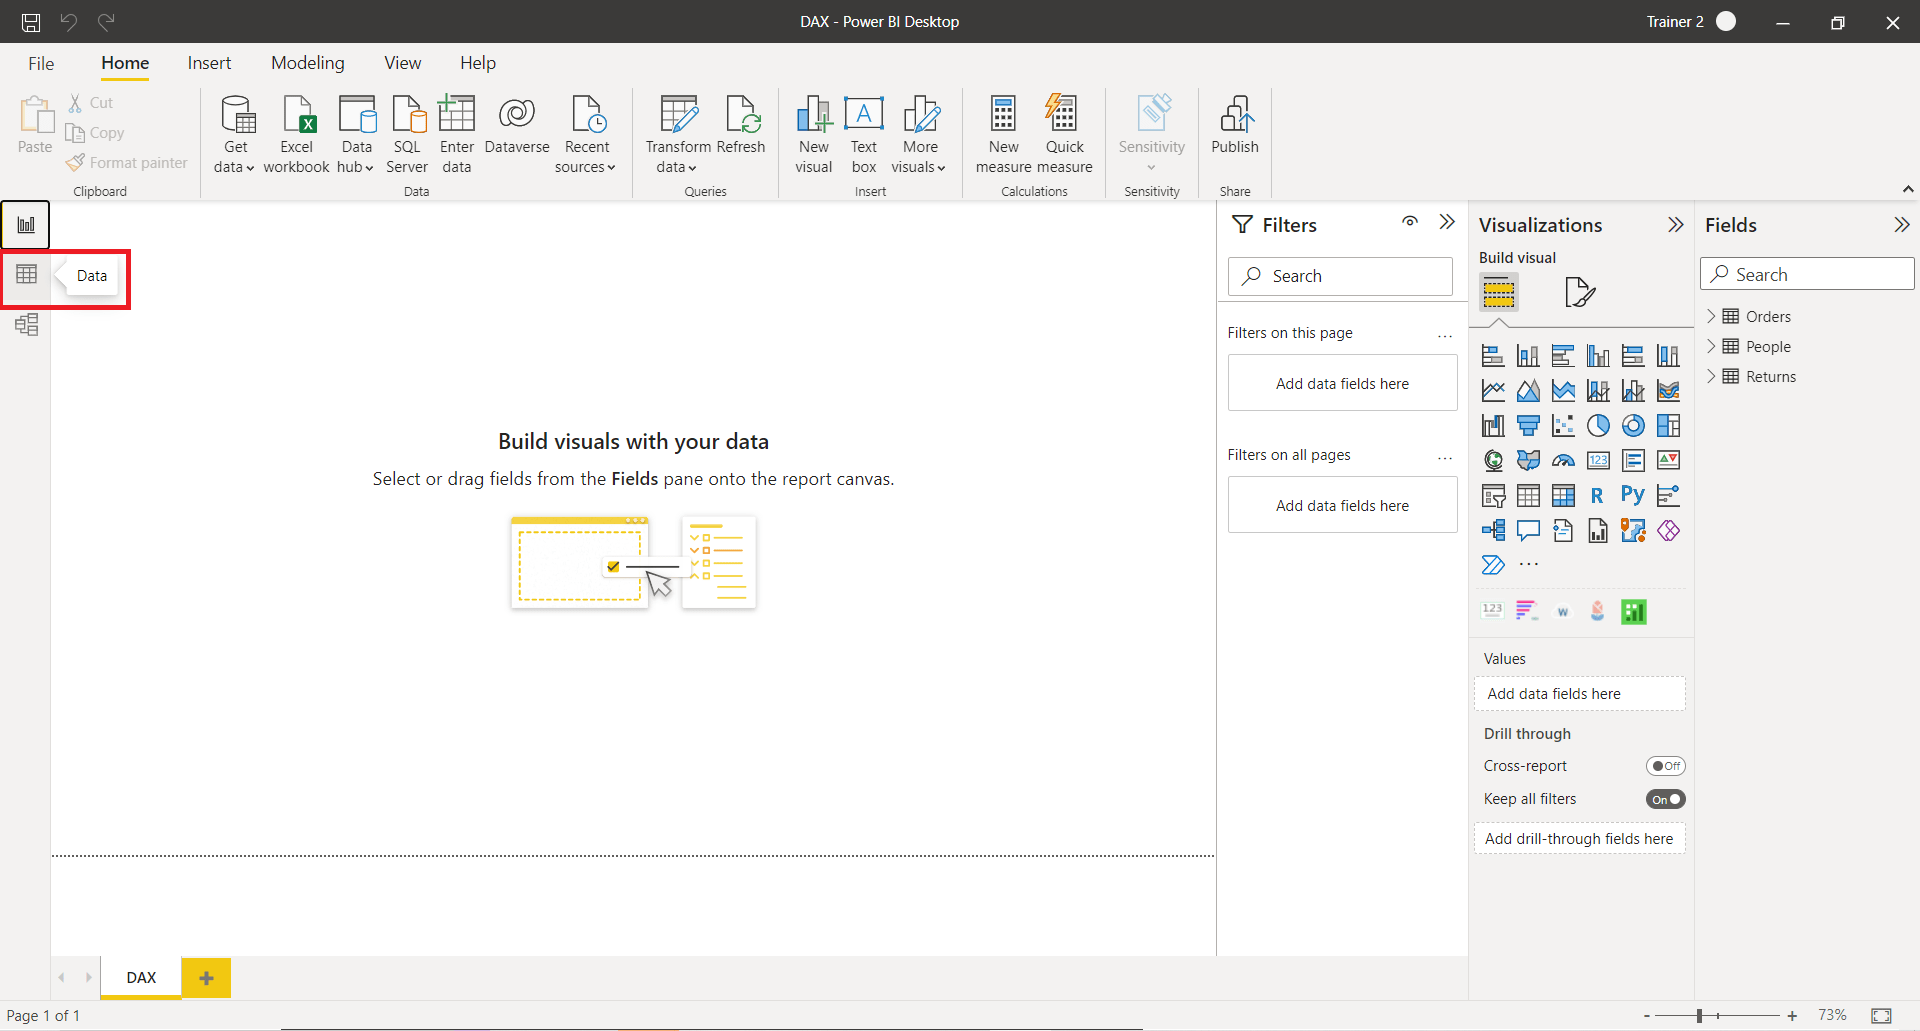This screenshot has height=1031, width=1920.
Task: Create a New measure
Action: 1003,133
